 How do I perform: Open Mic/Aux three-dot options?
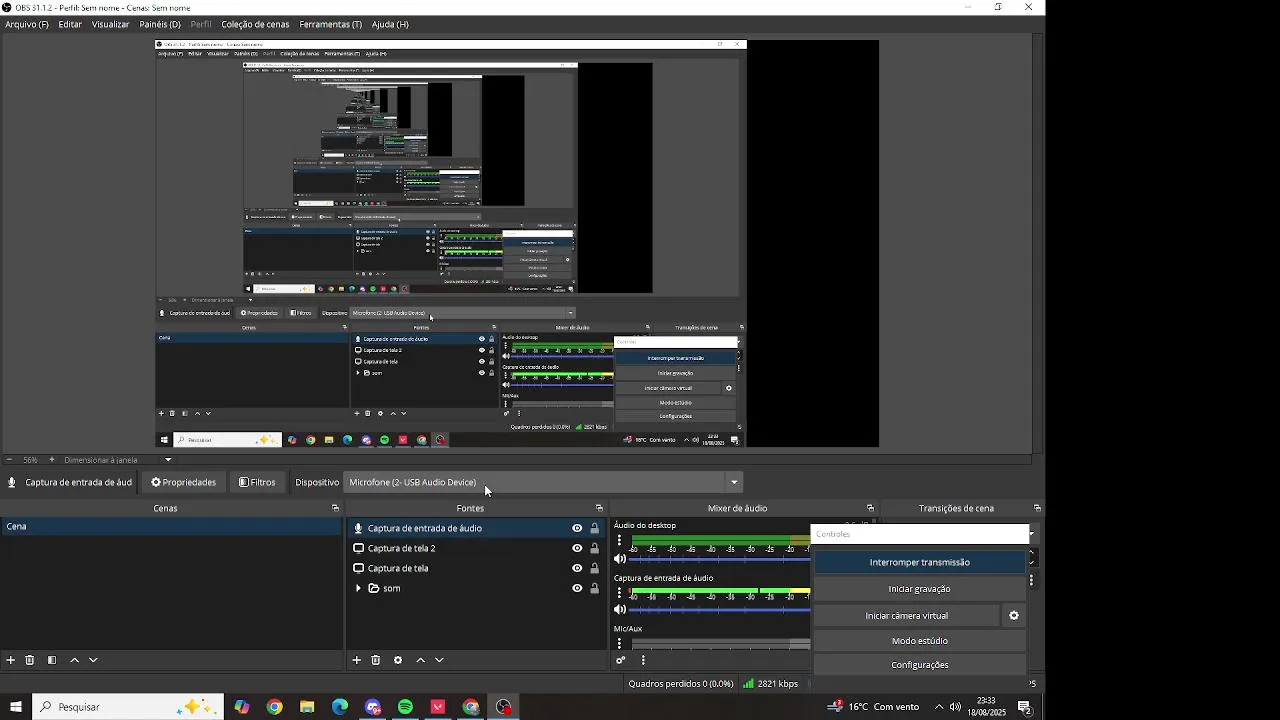pyautogui.click(x=619, y=643)
